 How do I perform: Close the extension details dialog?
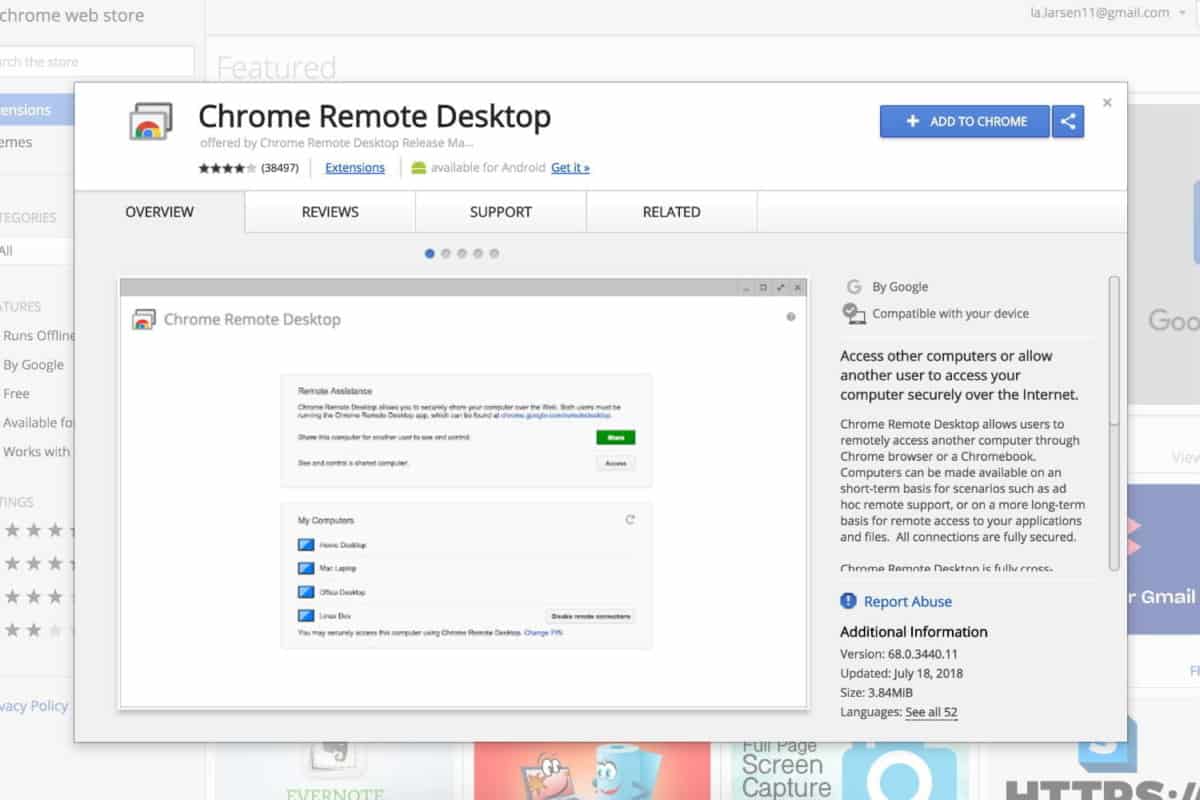point(1107,102)
